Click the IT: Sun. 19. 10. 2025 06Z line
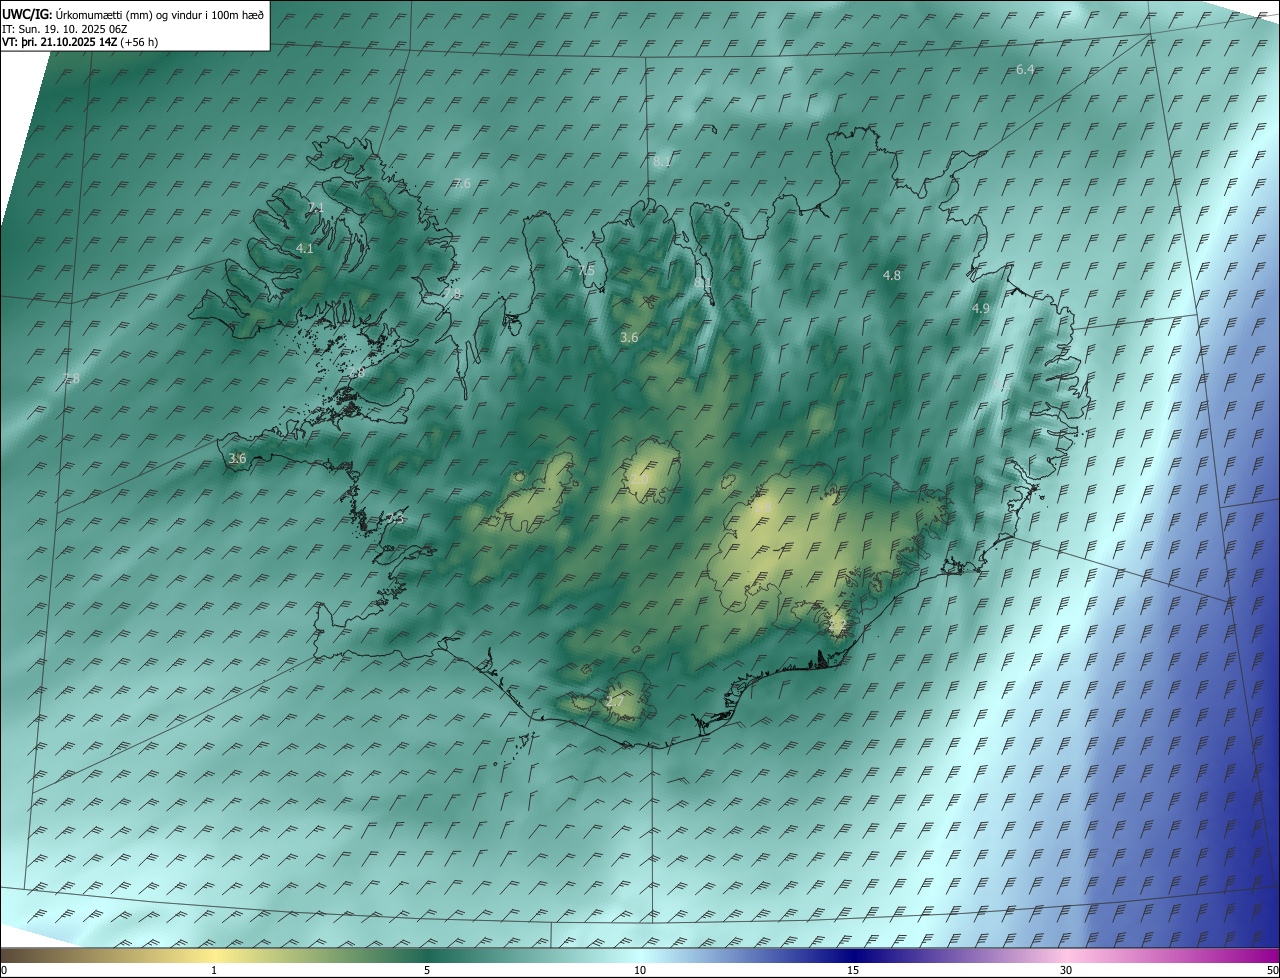The height and width of the screenshot is (978, 1280). point(64,29)
